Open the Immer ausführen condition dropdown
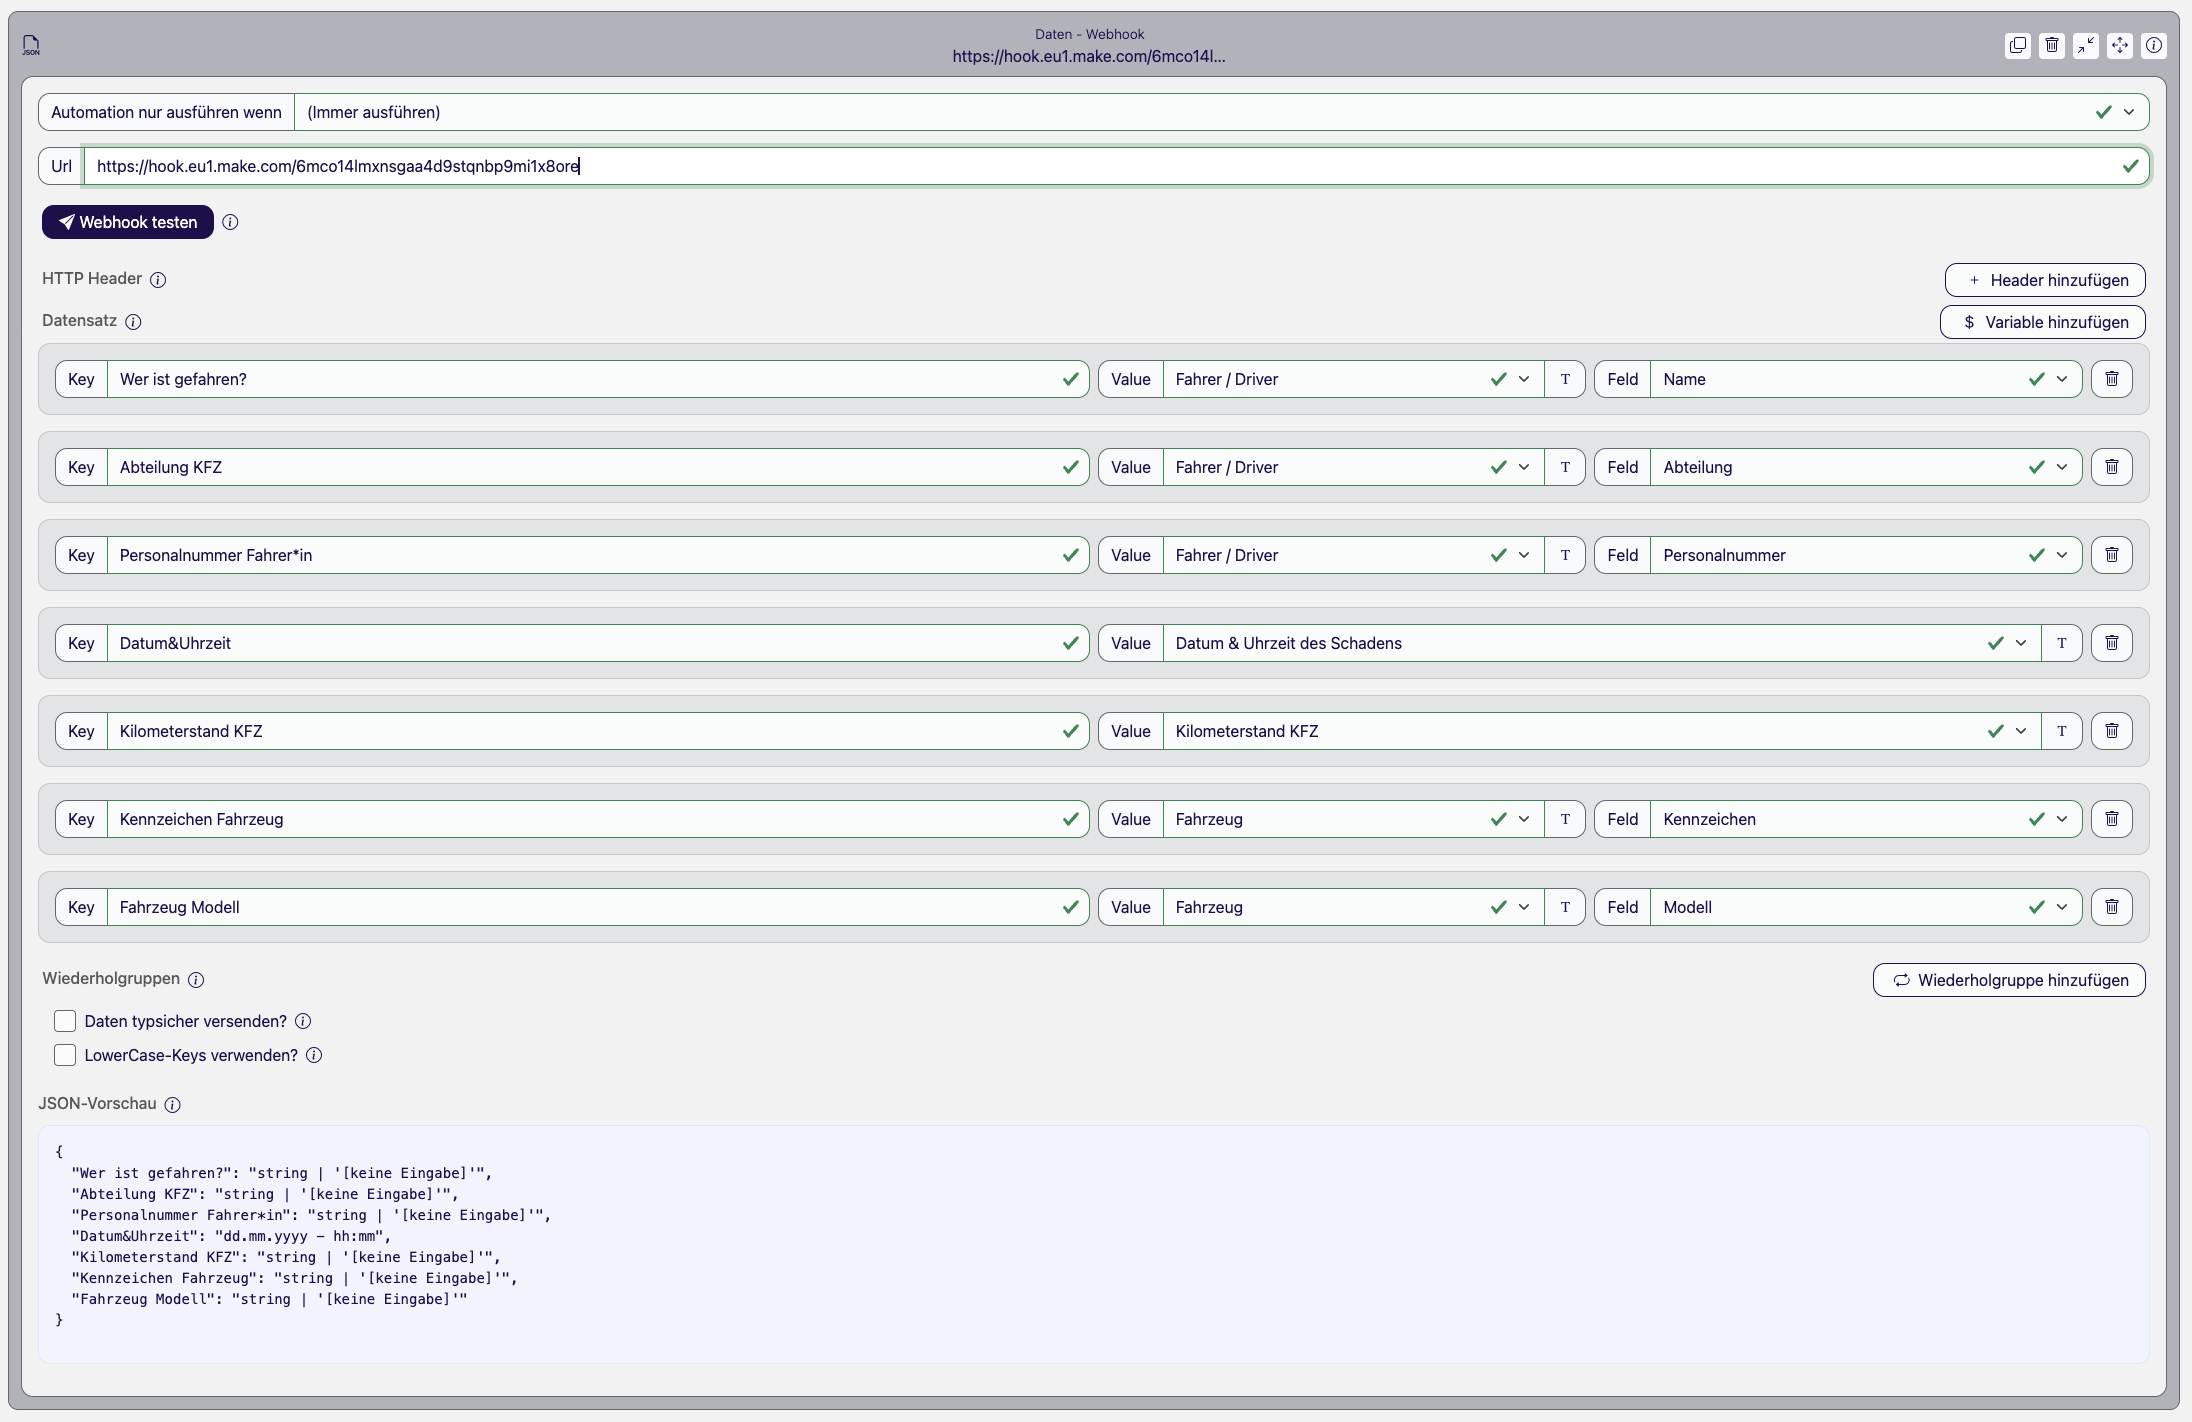 pyautogui.click(x=1221, y=112)
